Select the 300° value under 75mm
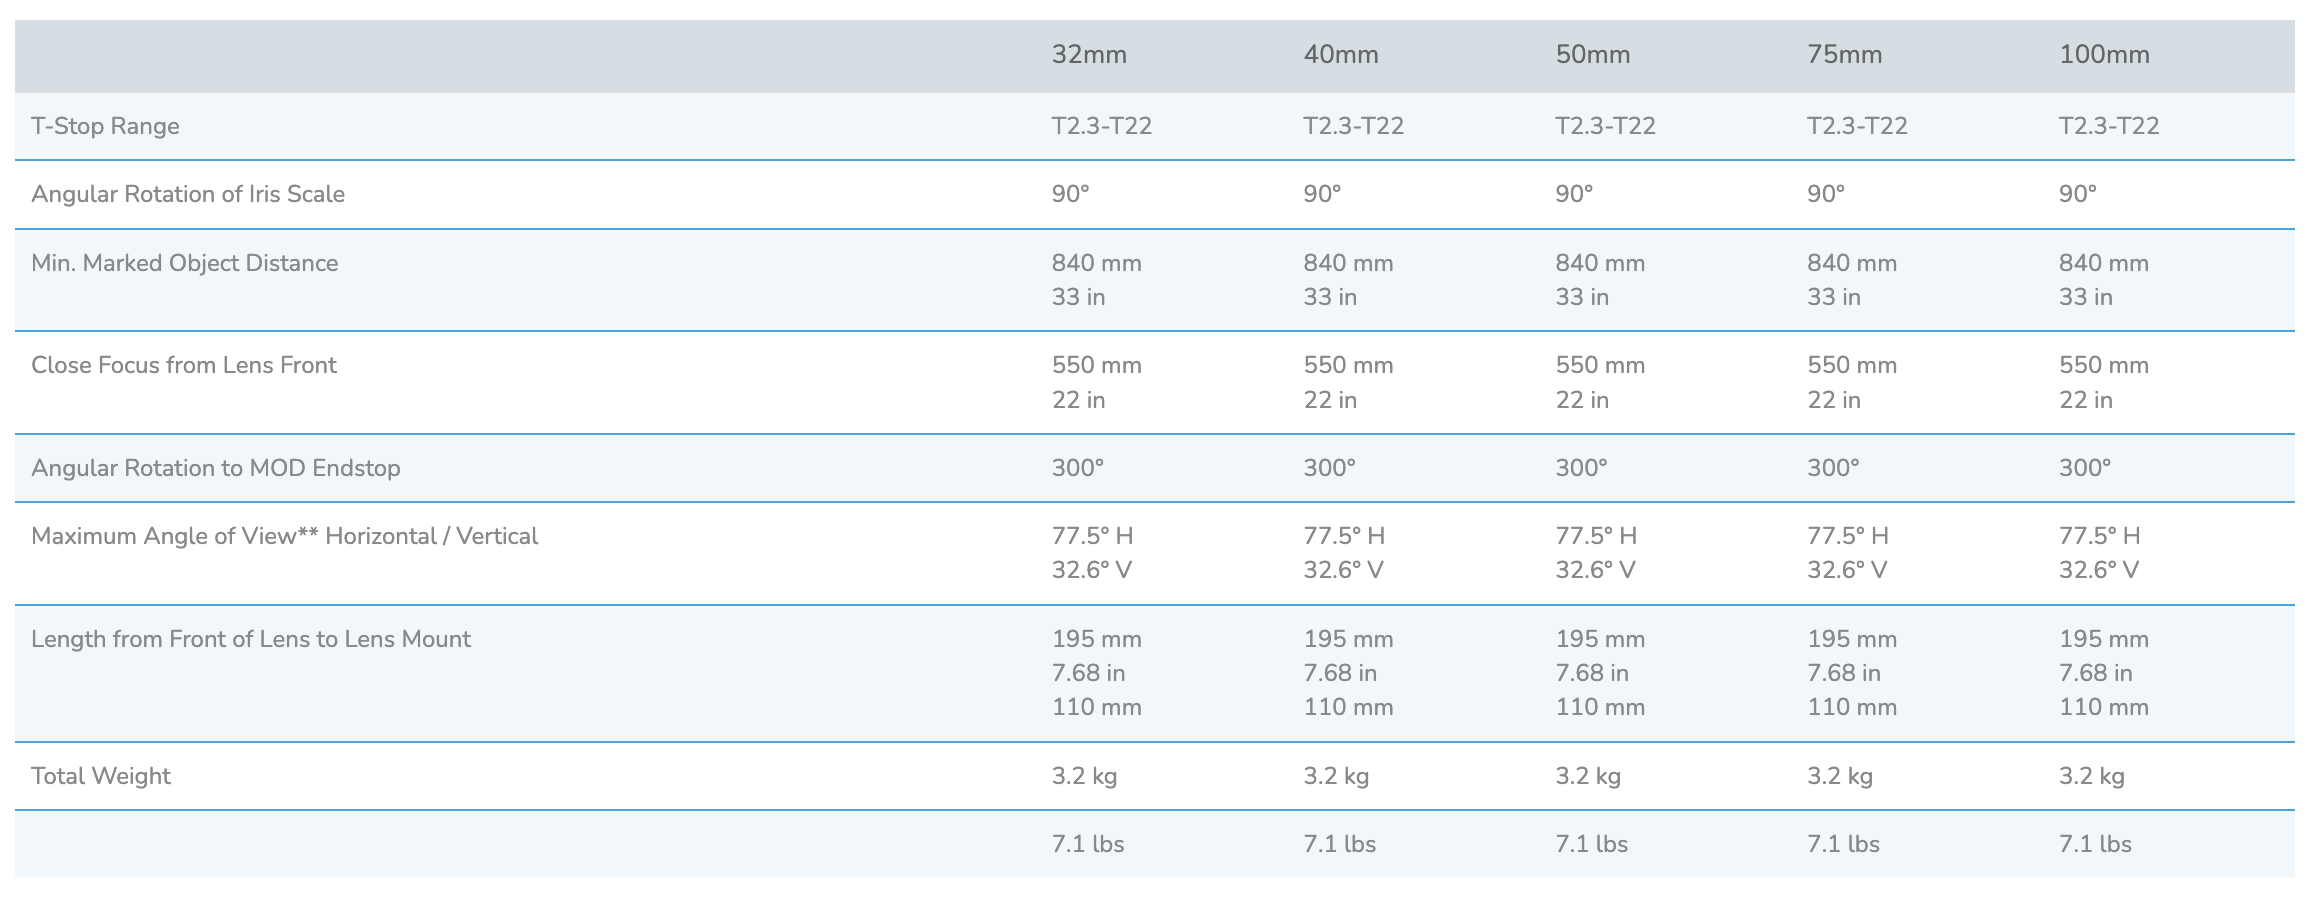Image resolution: width=2318 pixels, height=904 pixels. [x=1834, y=468]
